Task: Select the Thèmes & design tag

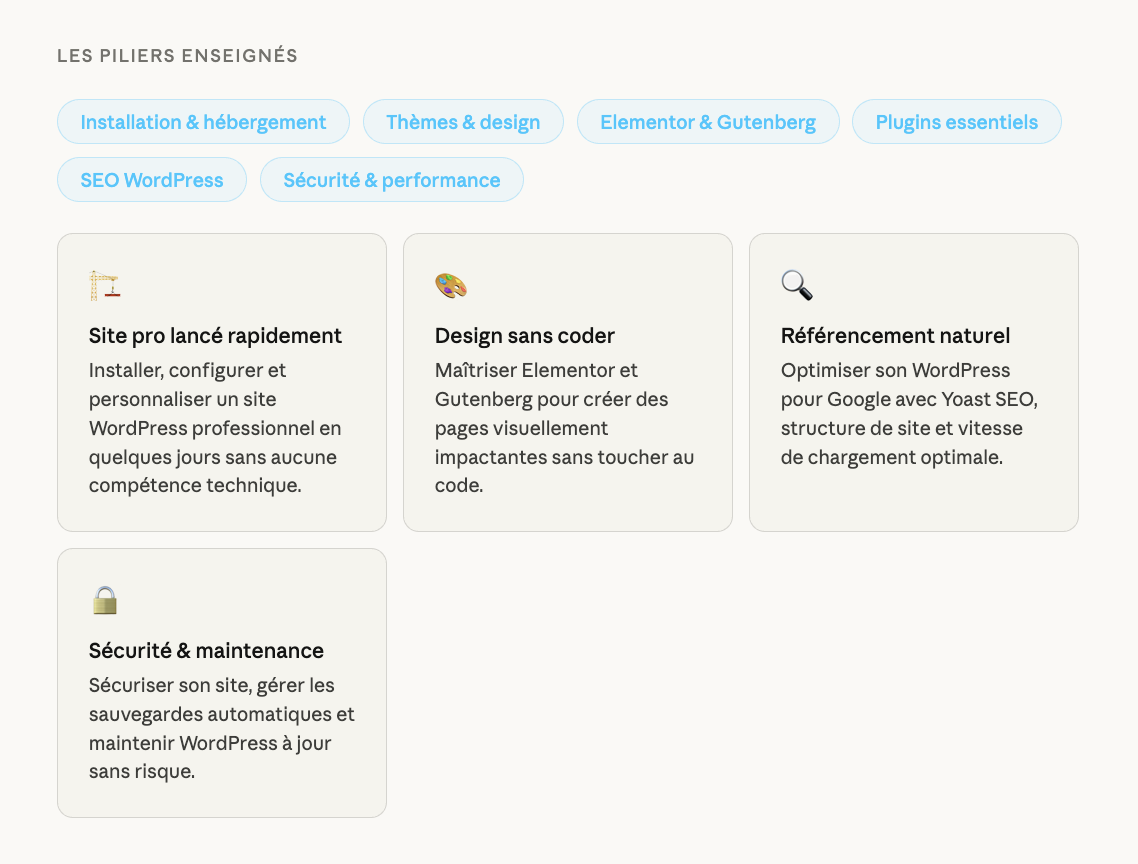Action: (x=463, y=122)
